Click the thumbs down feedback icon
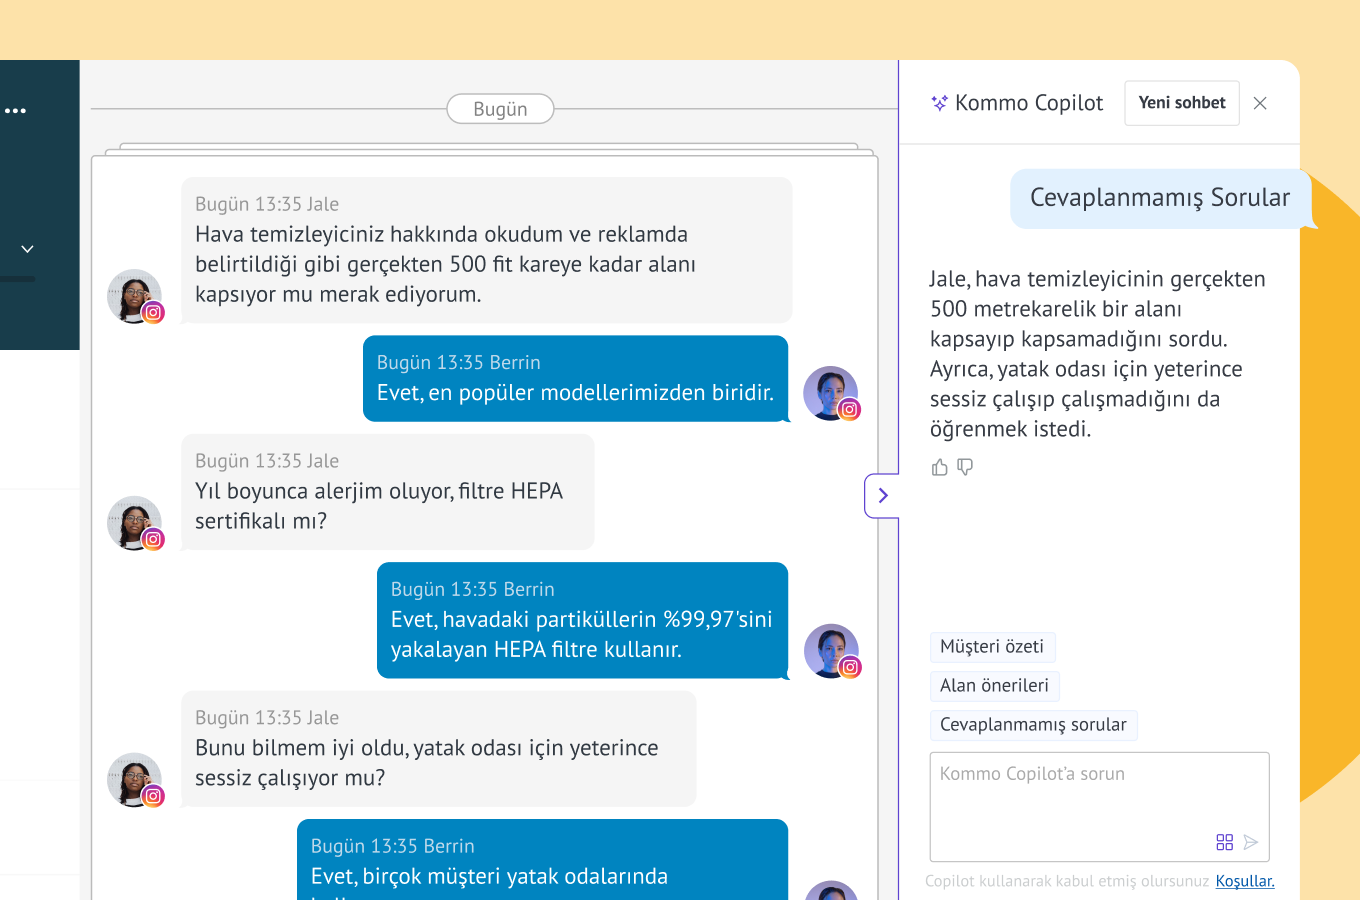The image size is (1360, 900). click(x=965, y=467)
